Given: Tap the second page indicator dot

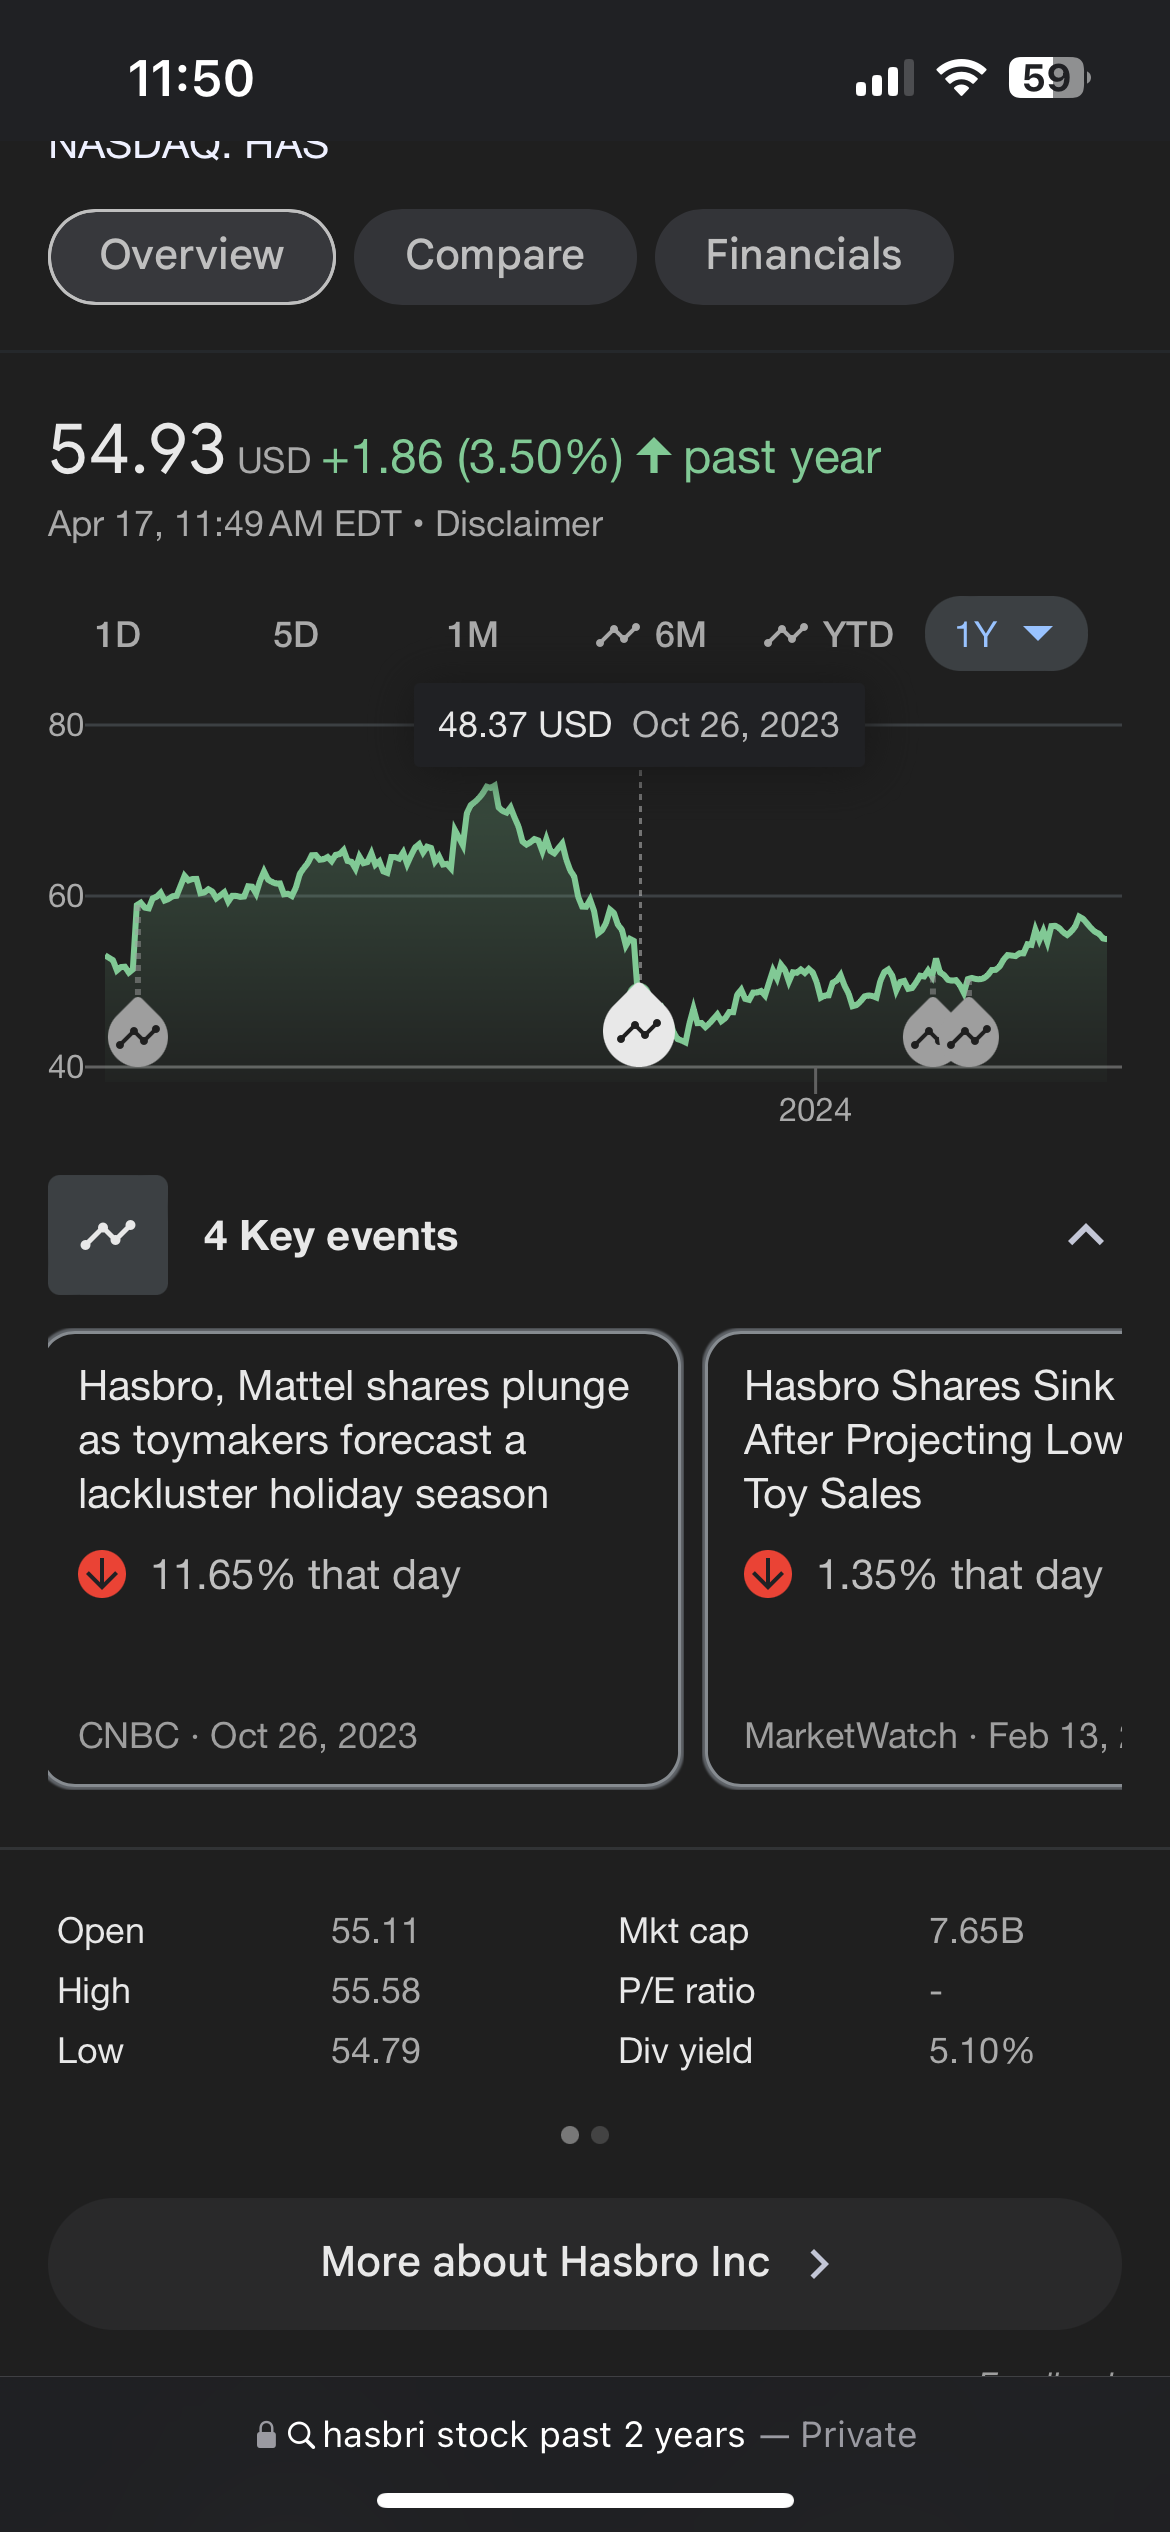Looking at the screenshot, I should pyautogui.click(x=600, y=2135).
